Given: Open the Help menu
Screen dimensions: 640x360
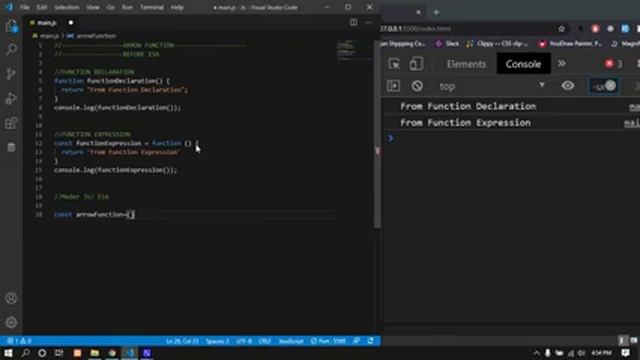Looking at the screenshot, I should [177, 7].
